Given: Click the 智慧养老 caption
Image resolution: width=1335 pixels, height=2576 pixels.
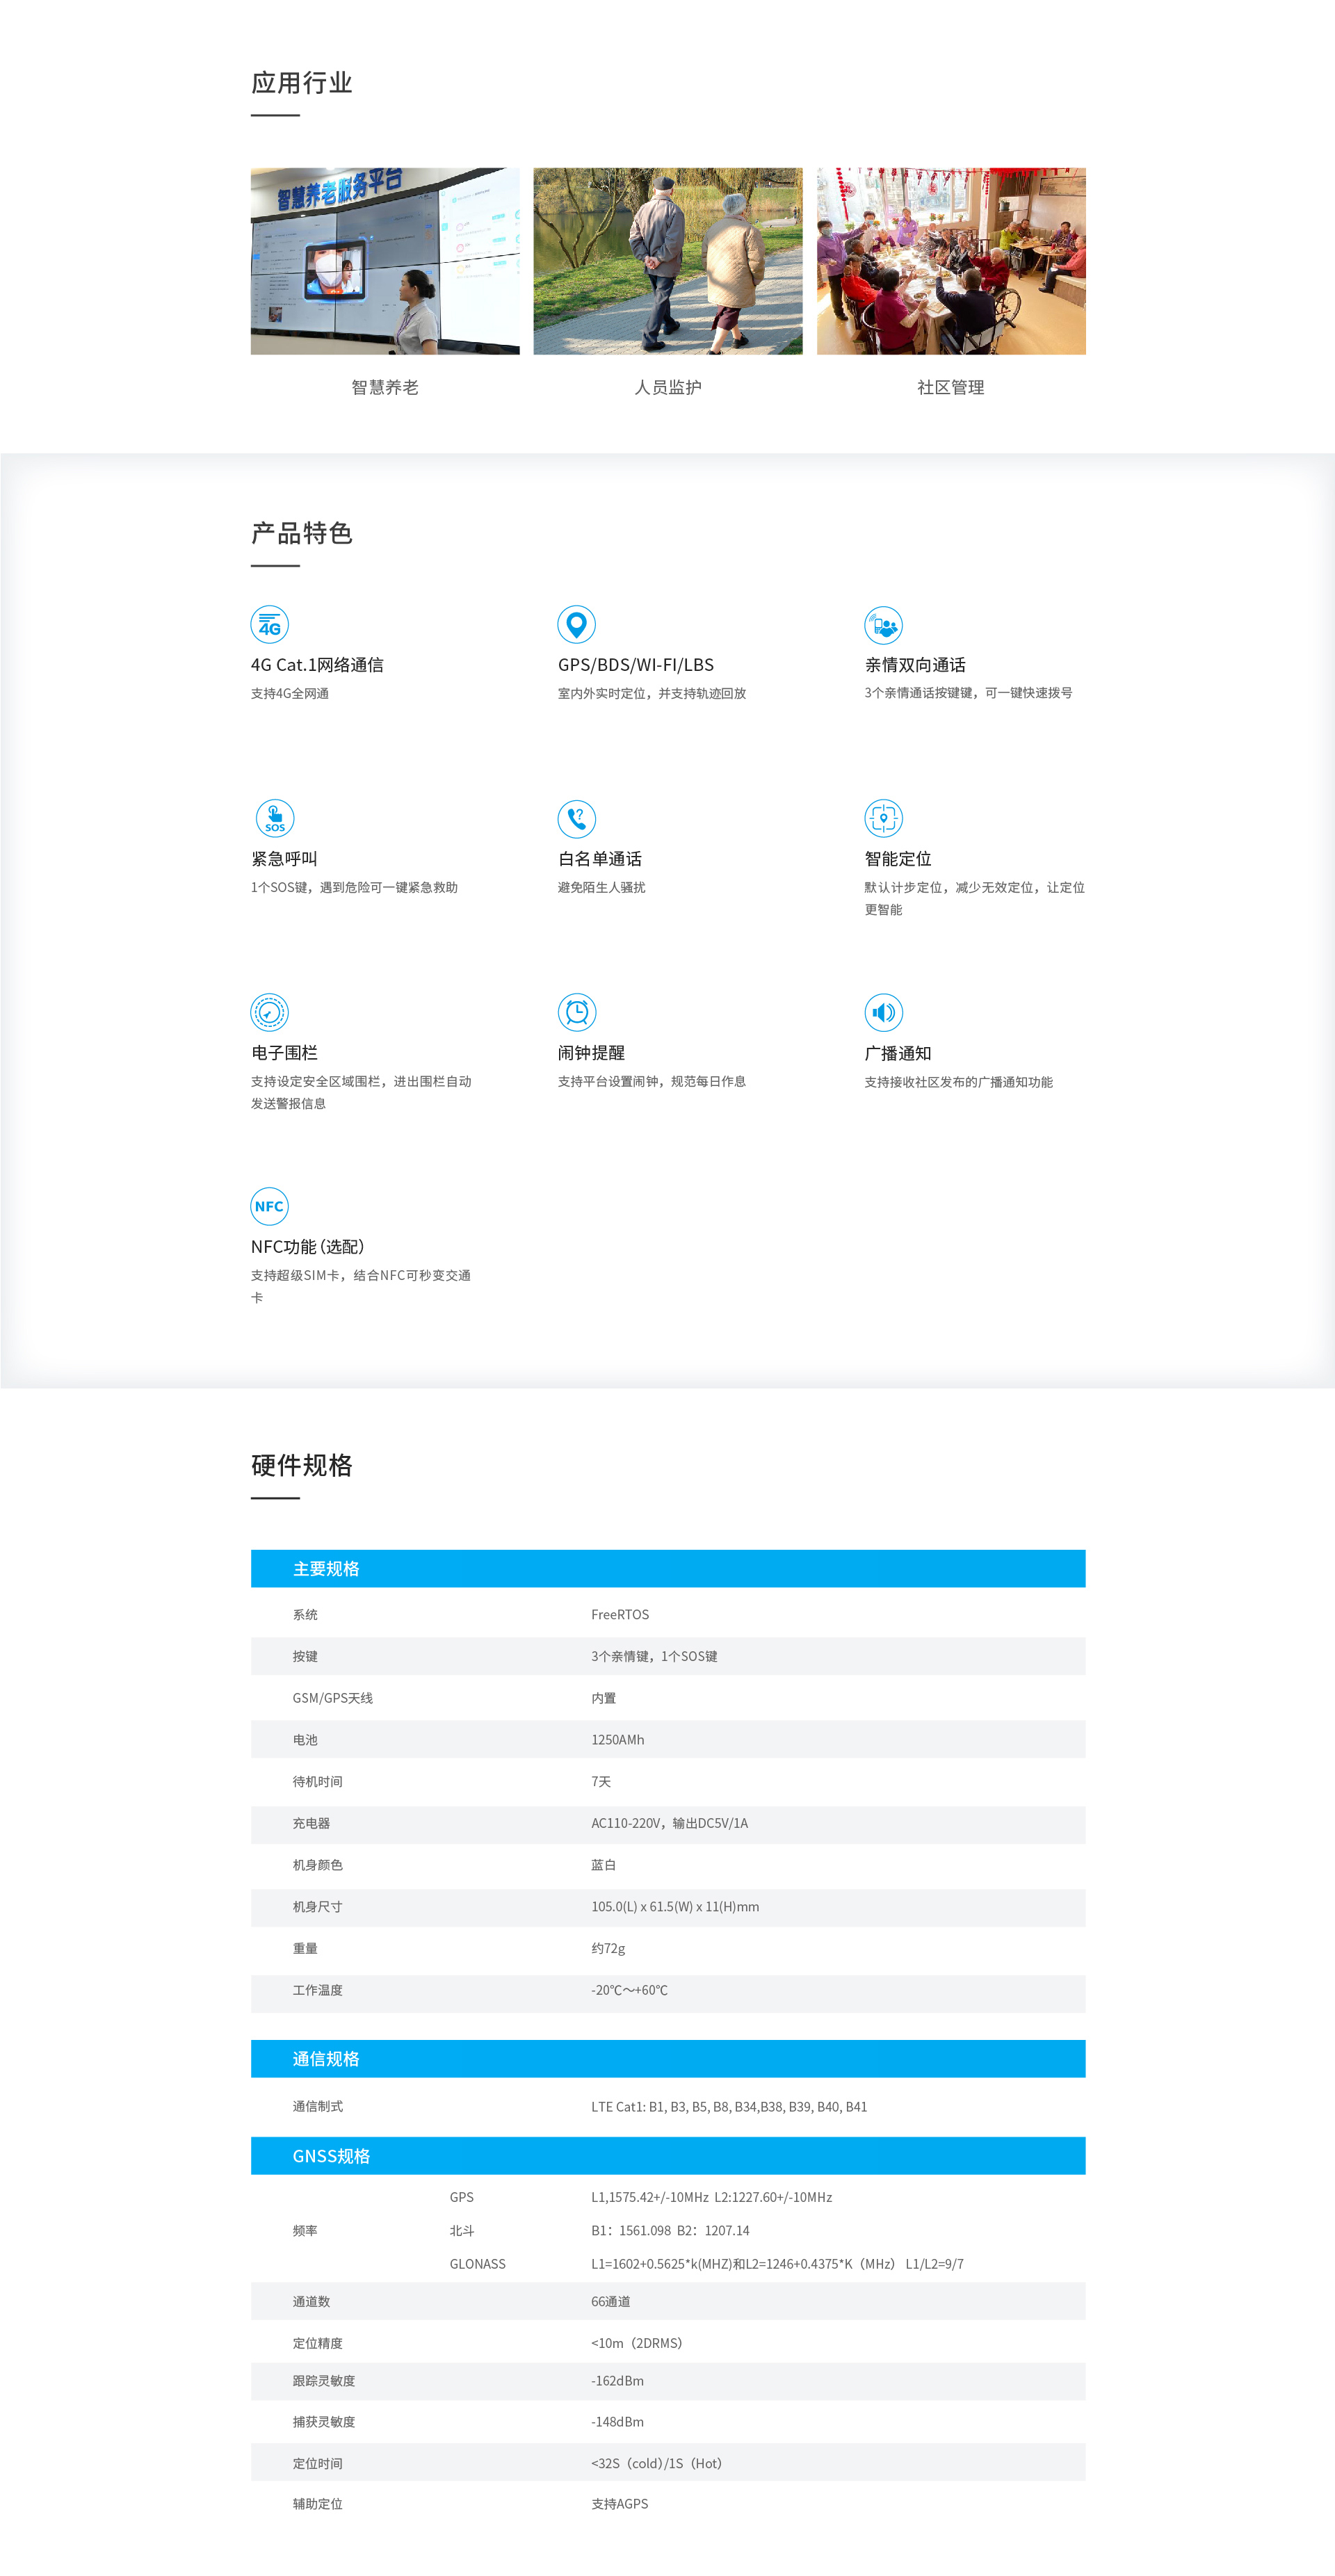Looking at the screenshot, I should (385, 387).
